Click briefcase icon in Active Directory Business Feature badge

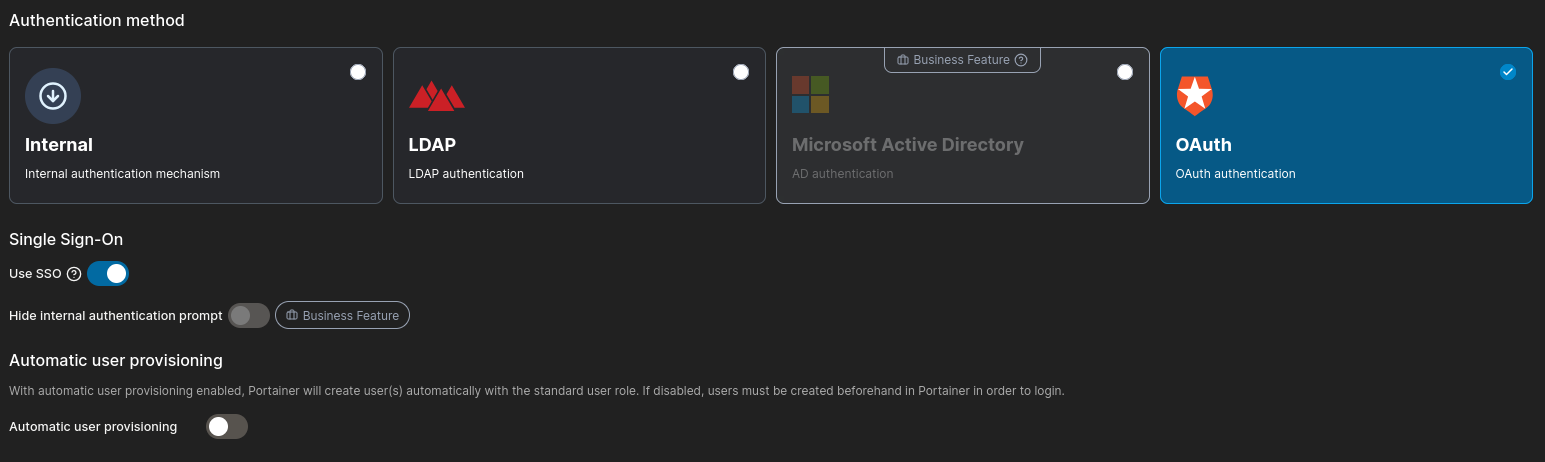[x=903, y=60]
